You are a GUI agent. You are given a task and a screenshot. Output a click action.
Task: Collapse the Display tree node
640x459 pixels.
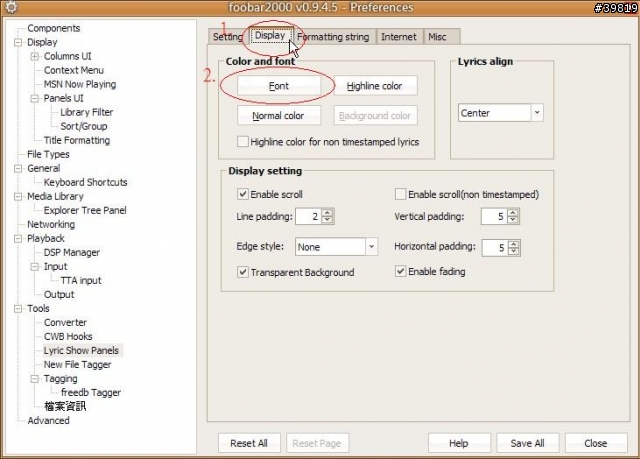pos(18,42)
